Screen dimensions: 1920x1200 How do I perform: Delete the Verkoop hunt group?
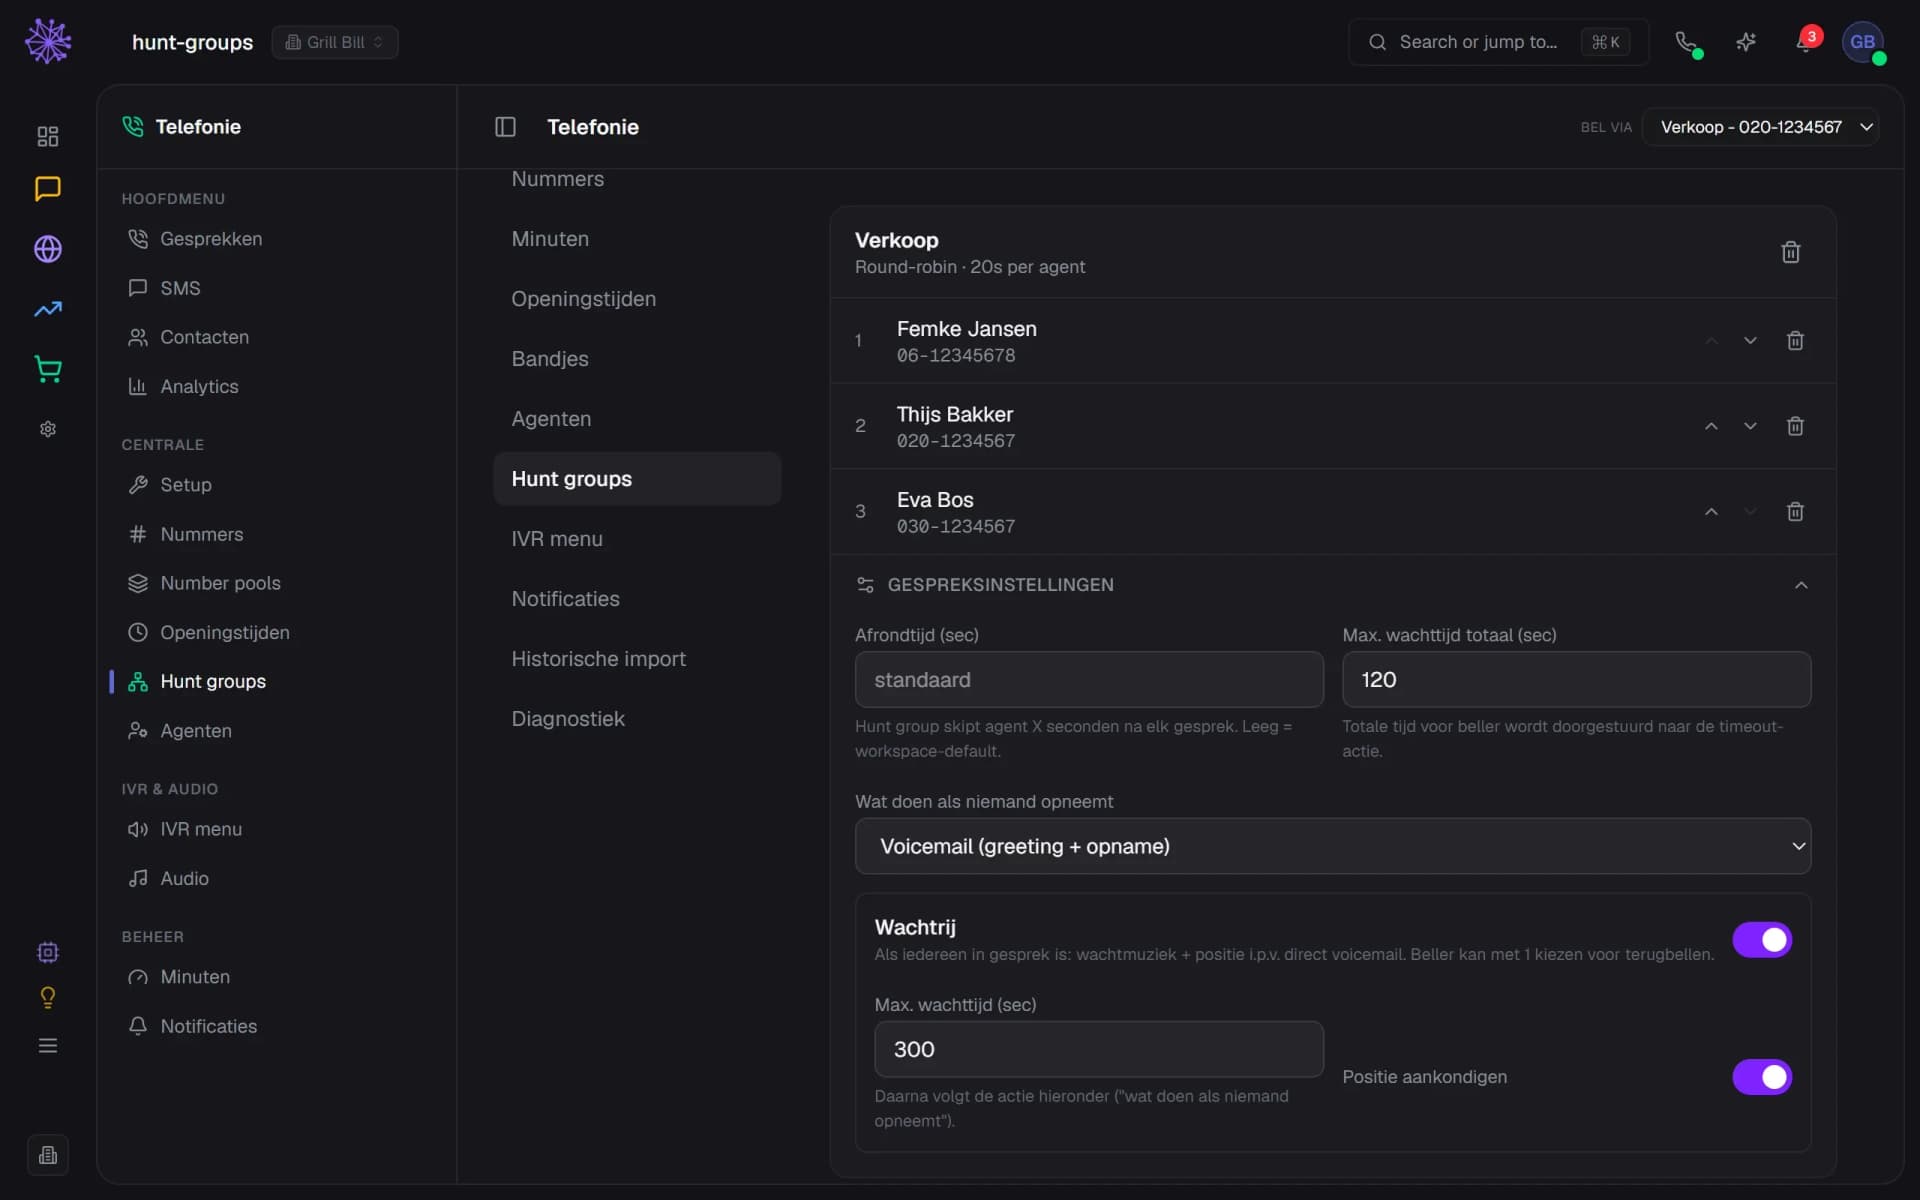pyautogui.click(x=1790, y=252)
